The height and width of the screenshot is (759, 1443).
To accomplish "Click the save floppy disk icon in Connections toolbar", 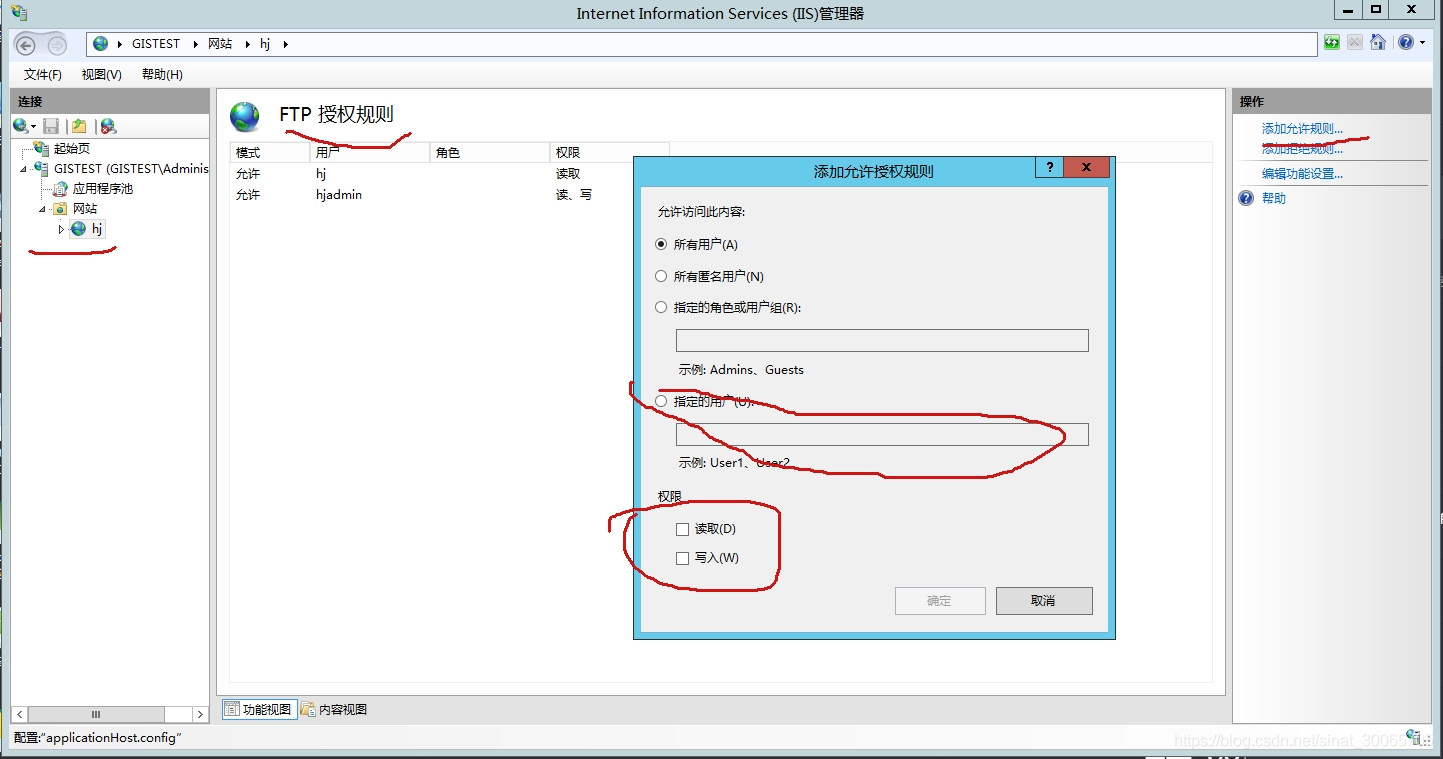I will 51,126.
